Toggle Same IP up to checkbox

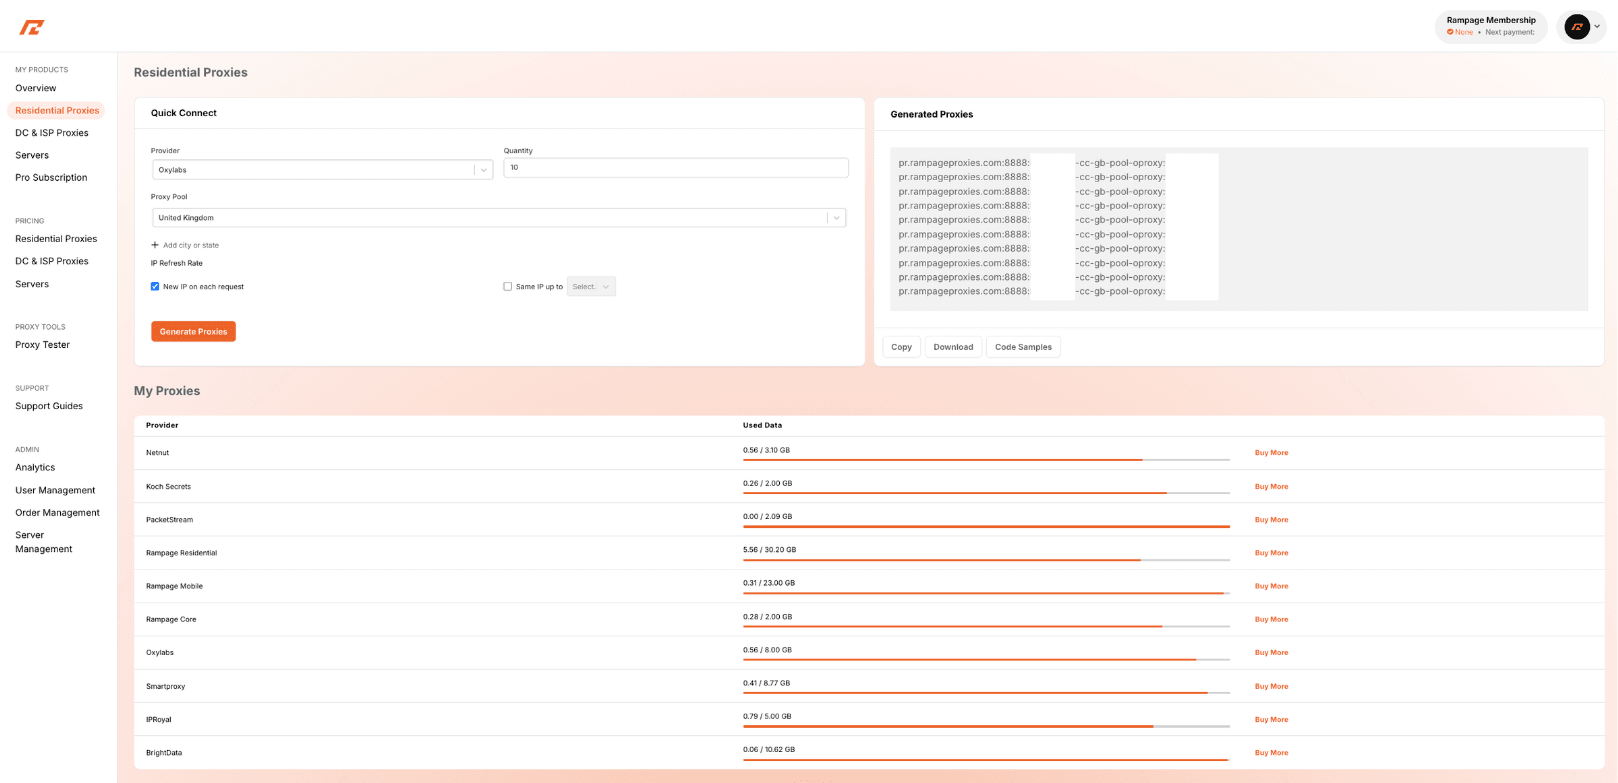point(508,286)
